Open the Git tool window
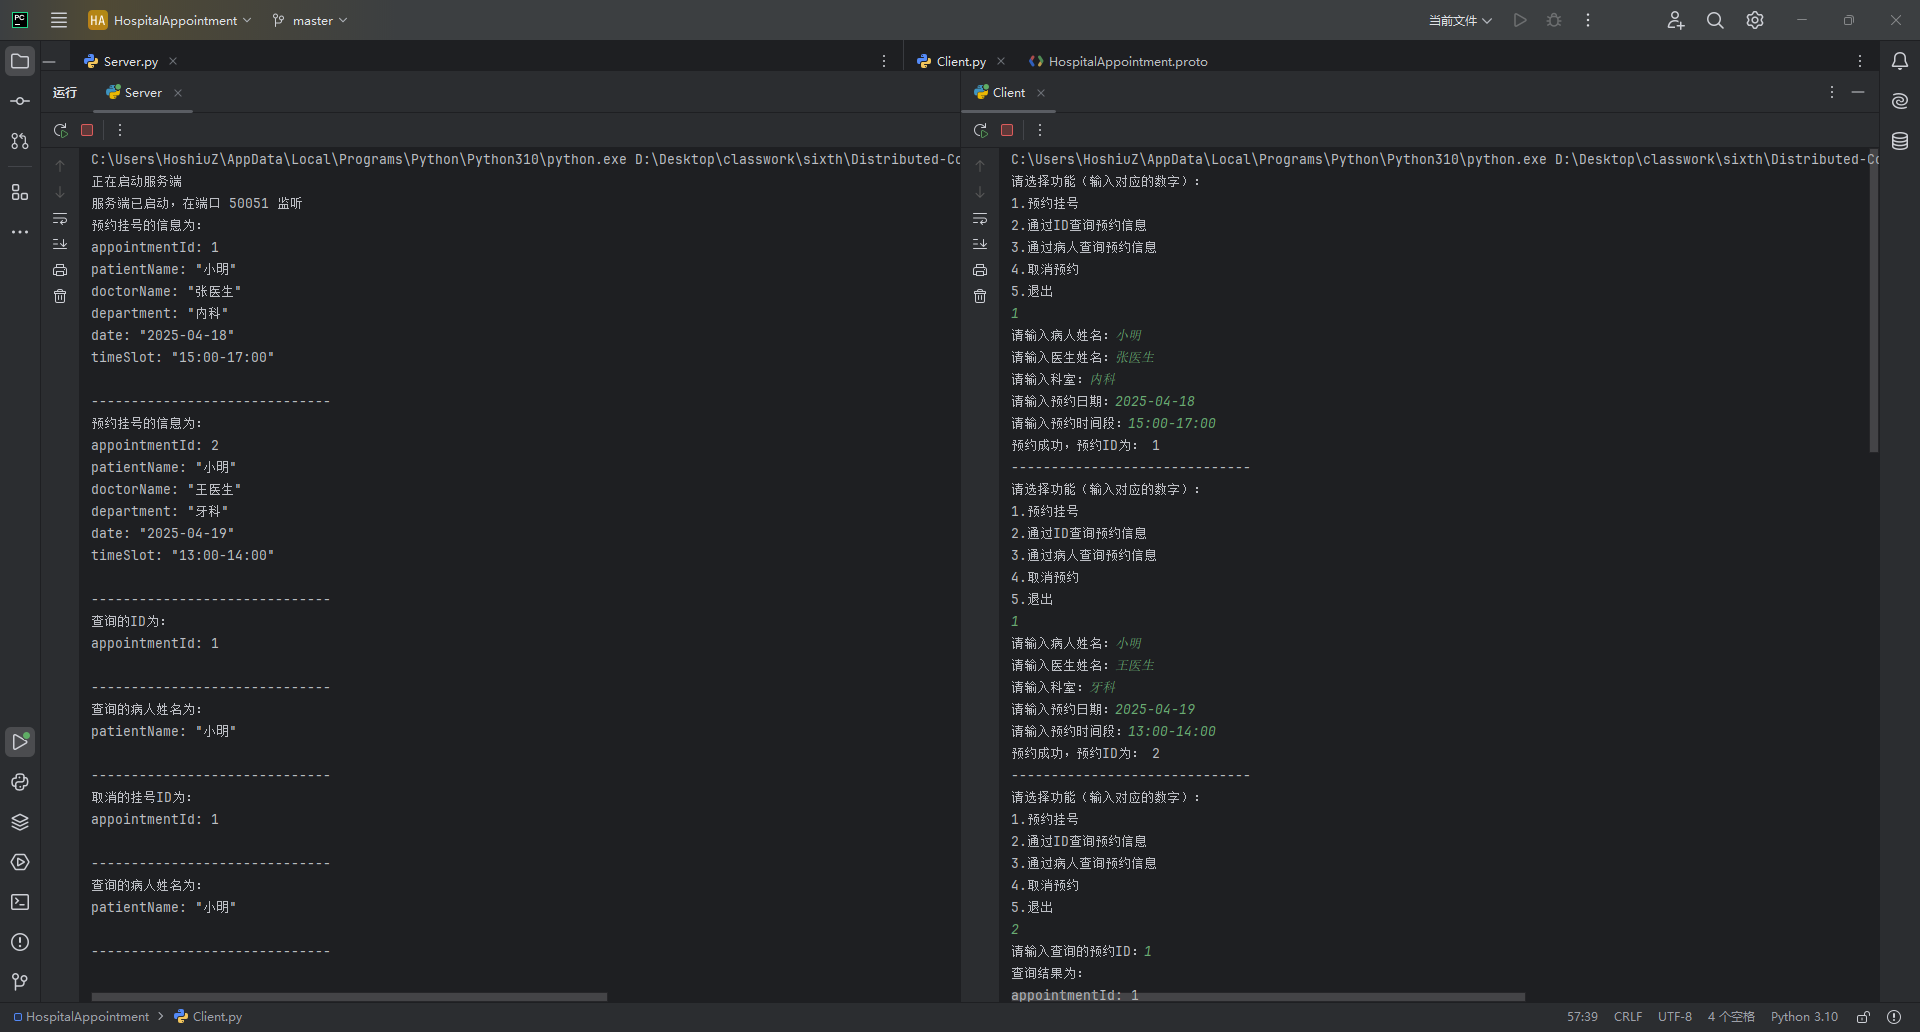 coord(20,982)
